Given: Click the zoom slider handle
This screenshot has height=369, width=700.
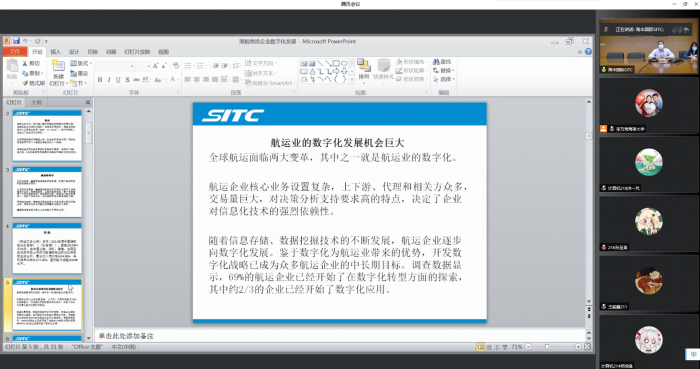Looking at the screenshot, I should 547,347.
